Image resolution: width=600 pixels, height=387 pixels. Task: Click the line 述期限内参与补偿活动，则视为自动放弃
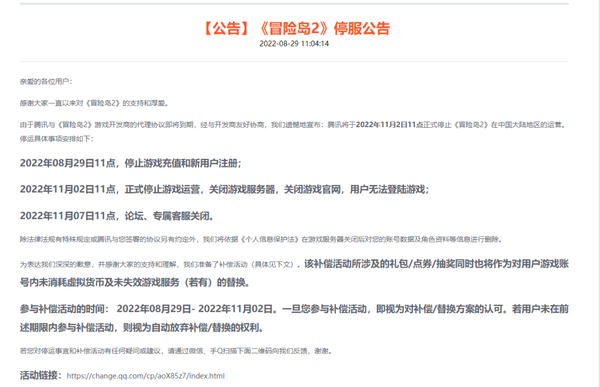click(142, 328)
